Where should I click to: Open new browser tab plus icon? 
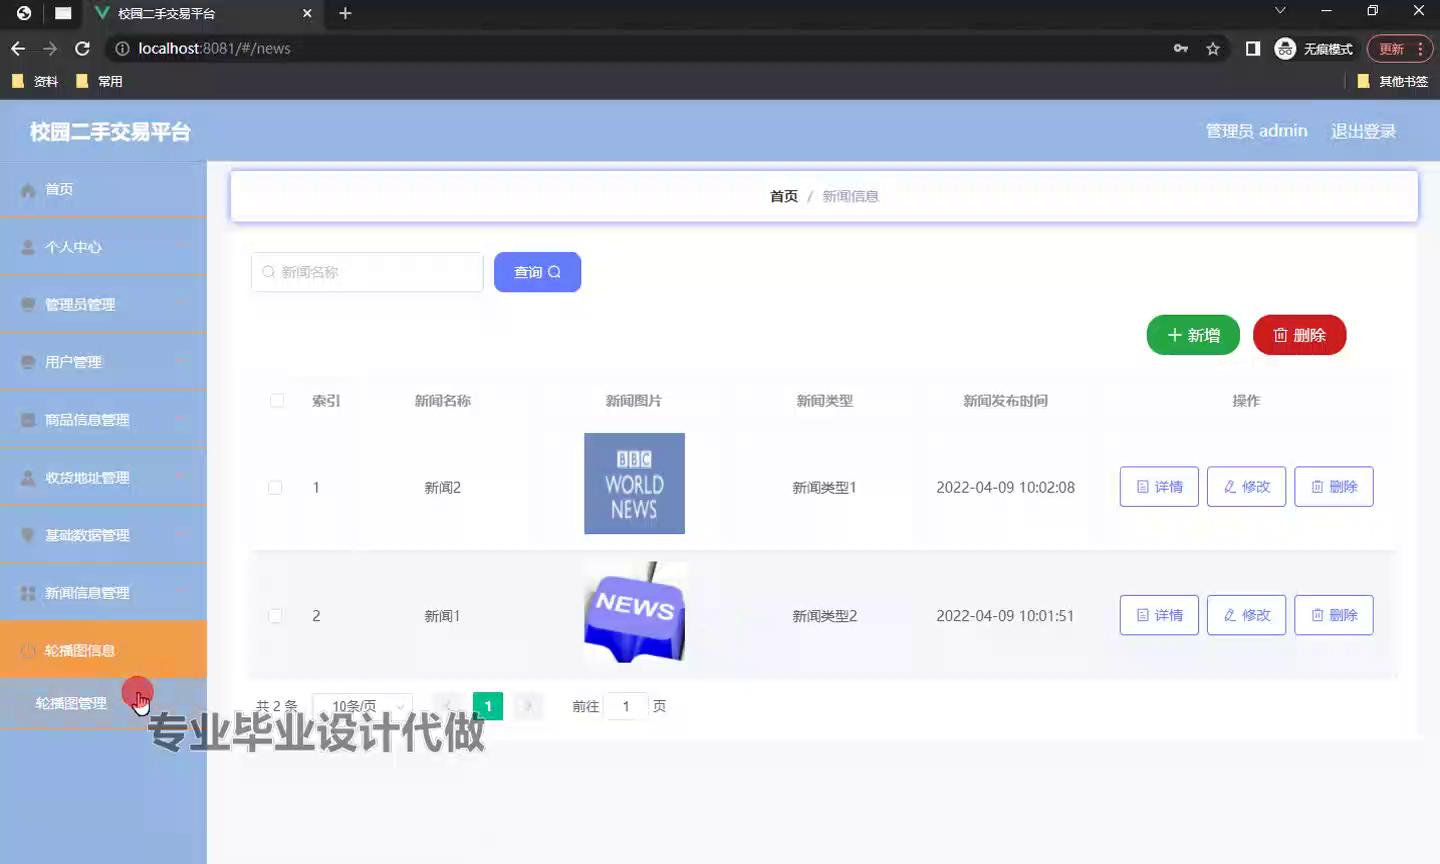click(x=345, y=13)
